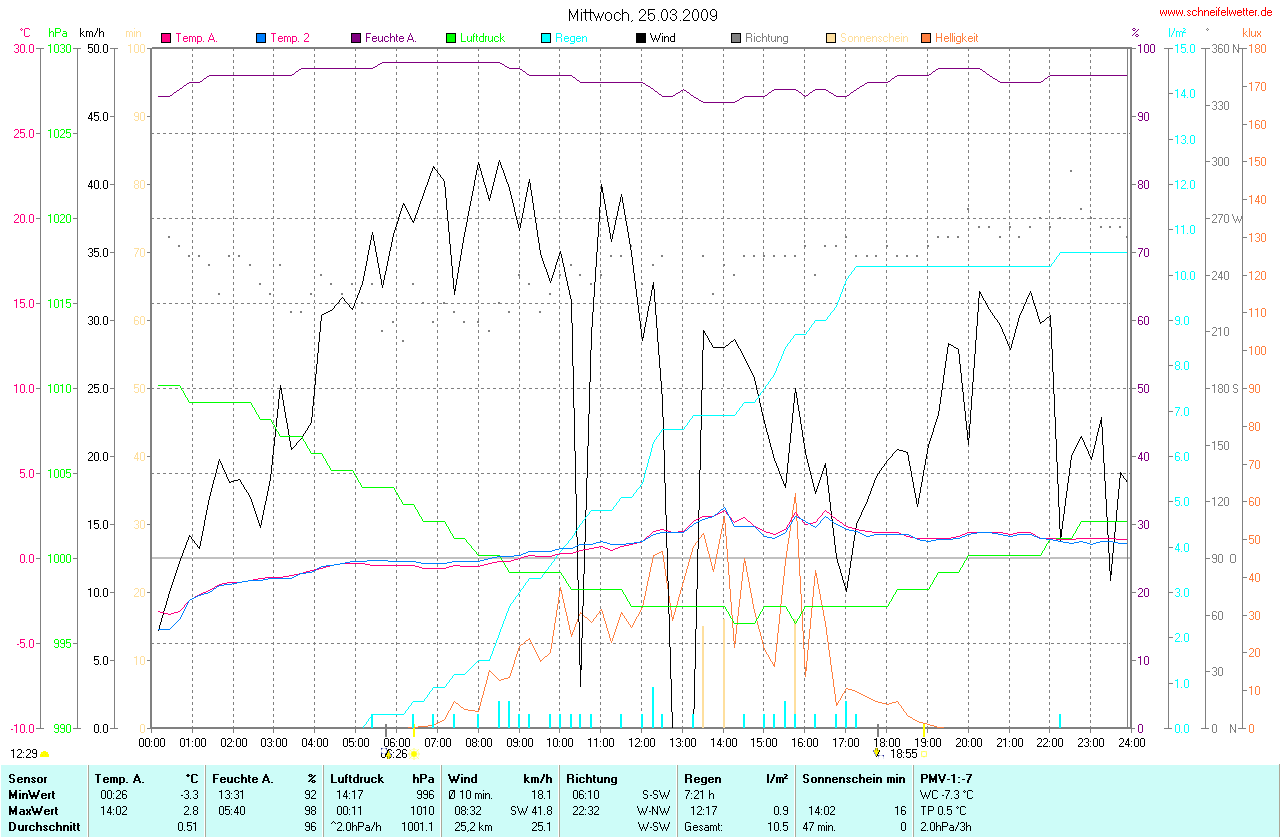Image resolution: width=1280 pixels, height=837 pixels.
Task: Click the 06:00 time axis label
Action: [396, 742]
